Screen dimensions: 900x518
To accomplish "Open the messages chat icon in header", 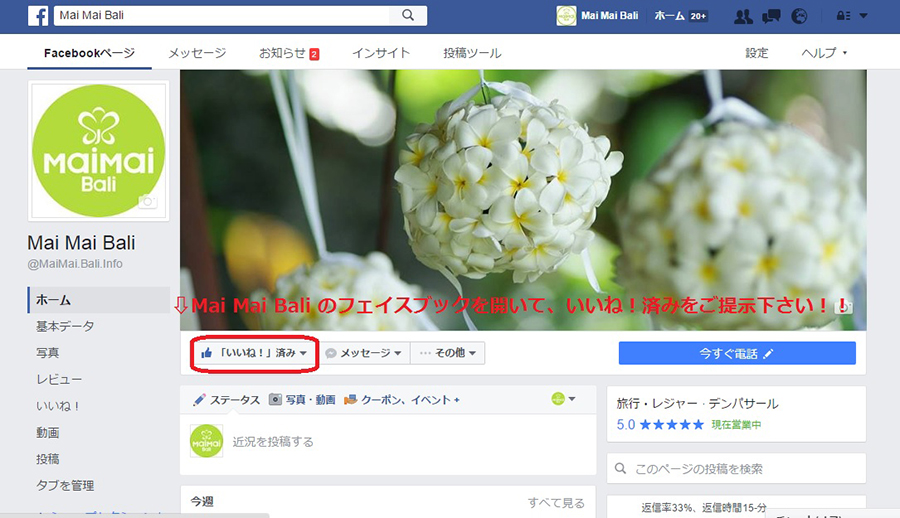I will click(771, 16).
